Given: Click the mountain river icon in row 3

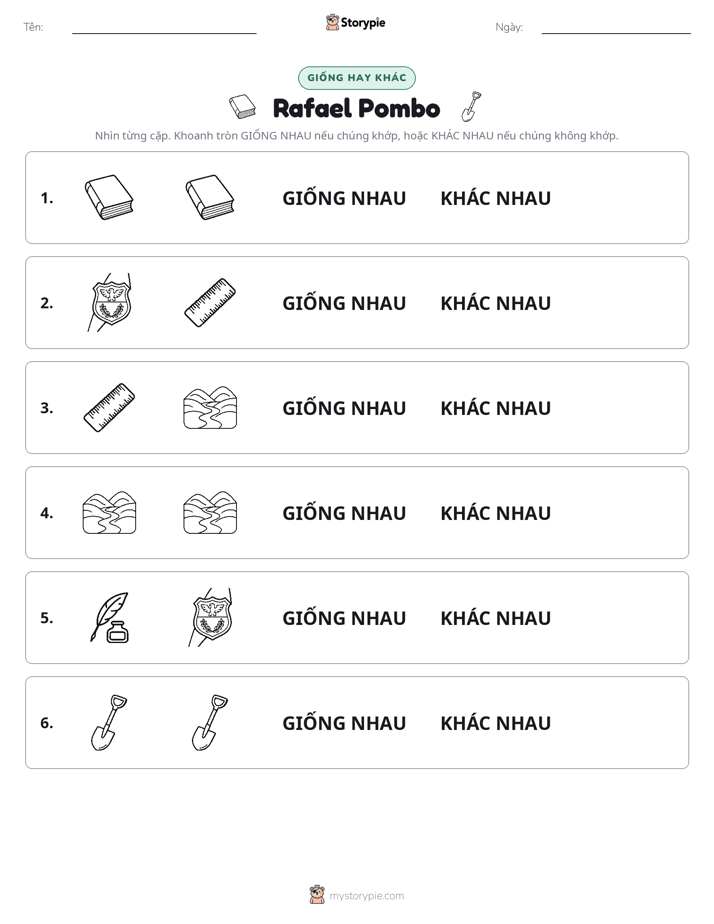Looking at the screenshot, I should (210, 407).
